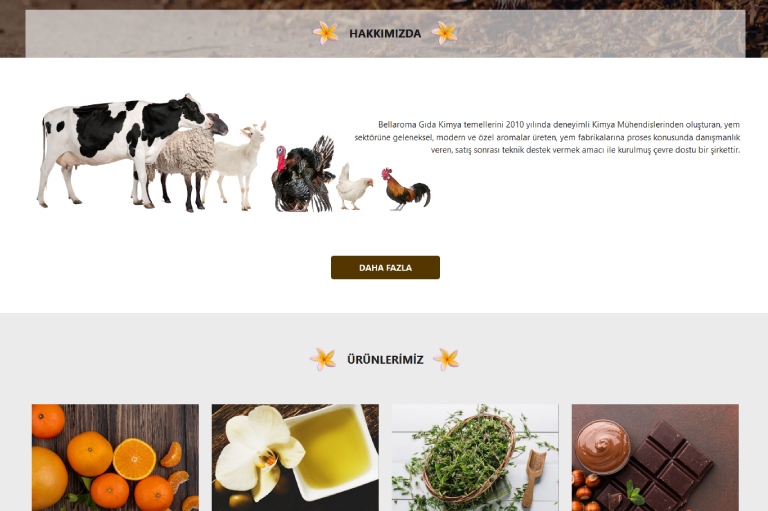768x511 pixels.
Task: Click the colorful rooster image
Action: [406, 190]
